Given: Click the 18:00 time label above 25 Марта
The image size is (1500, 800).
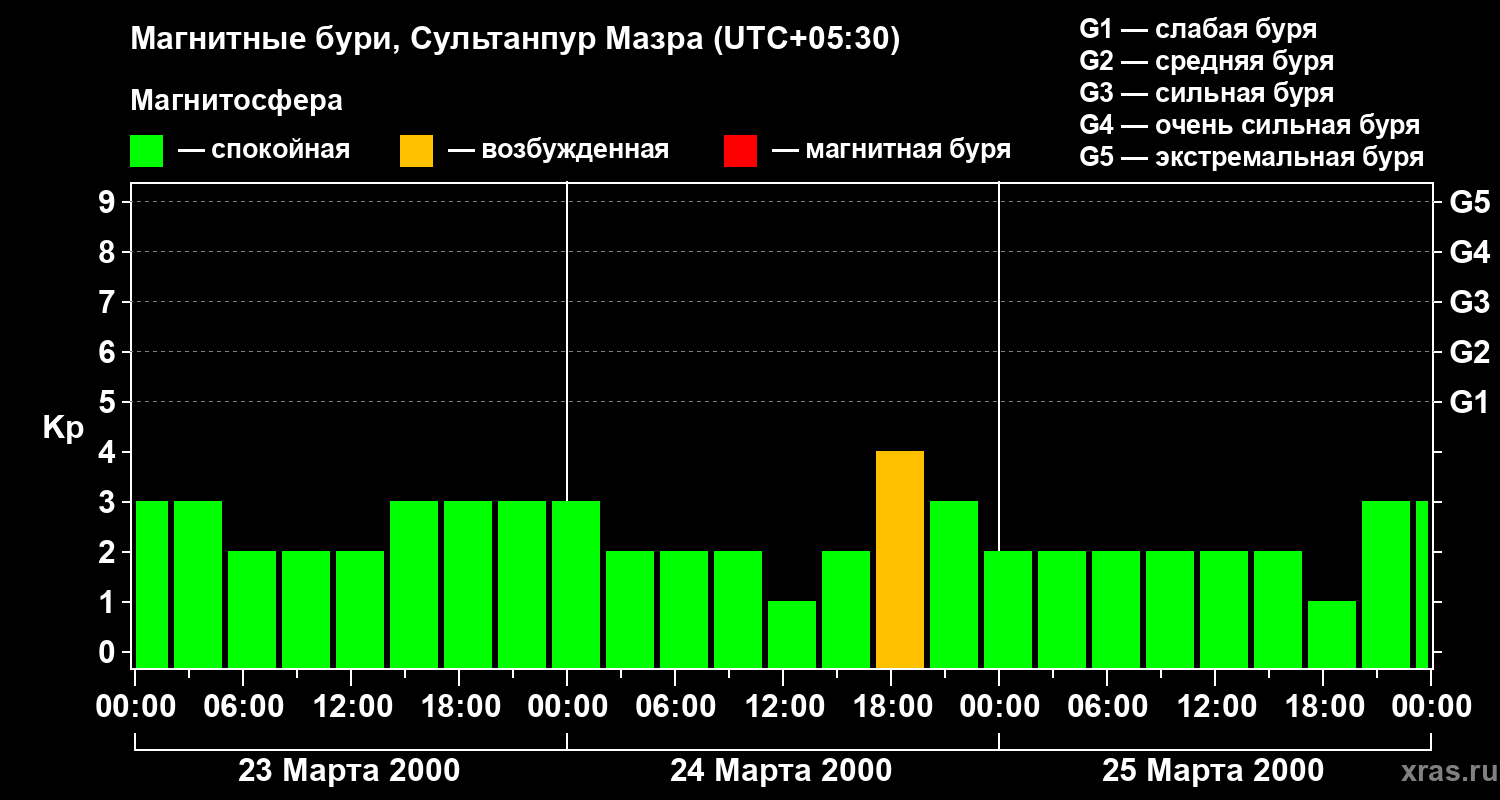Looking at the screenshot, I should point(1323,707).
